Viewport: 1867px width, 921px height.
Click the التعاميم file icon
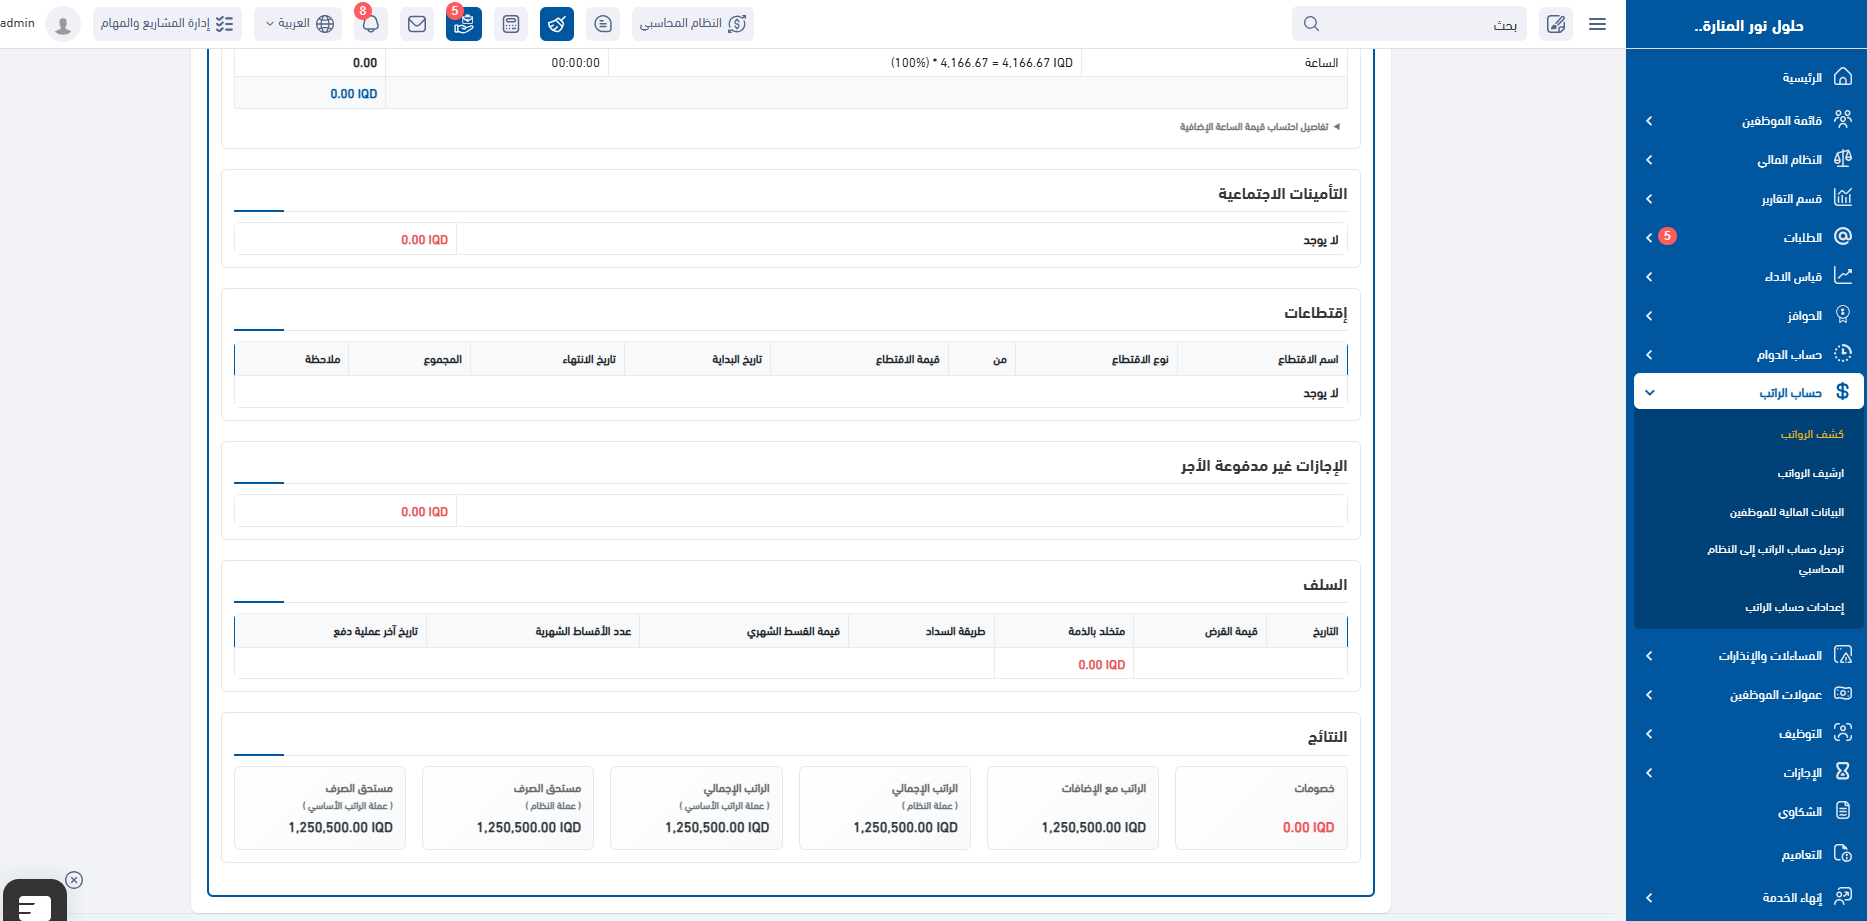1843,854
